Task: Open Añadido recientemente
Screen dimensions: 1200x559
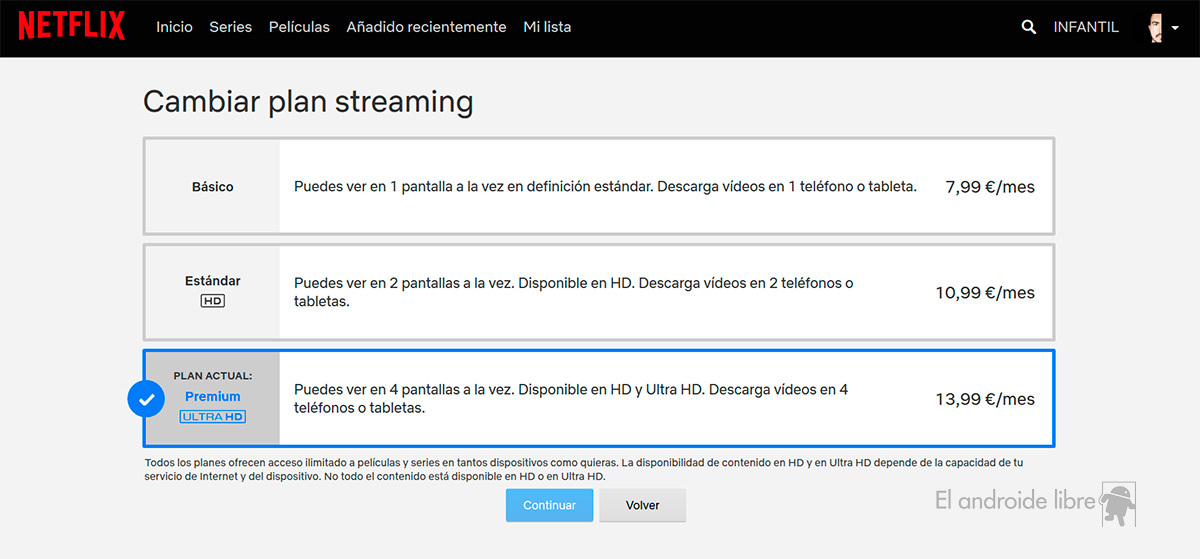Action: click(426, 27)
